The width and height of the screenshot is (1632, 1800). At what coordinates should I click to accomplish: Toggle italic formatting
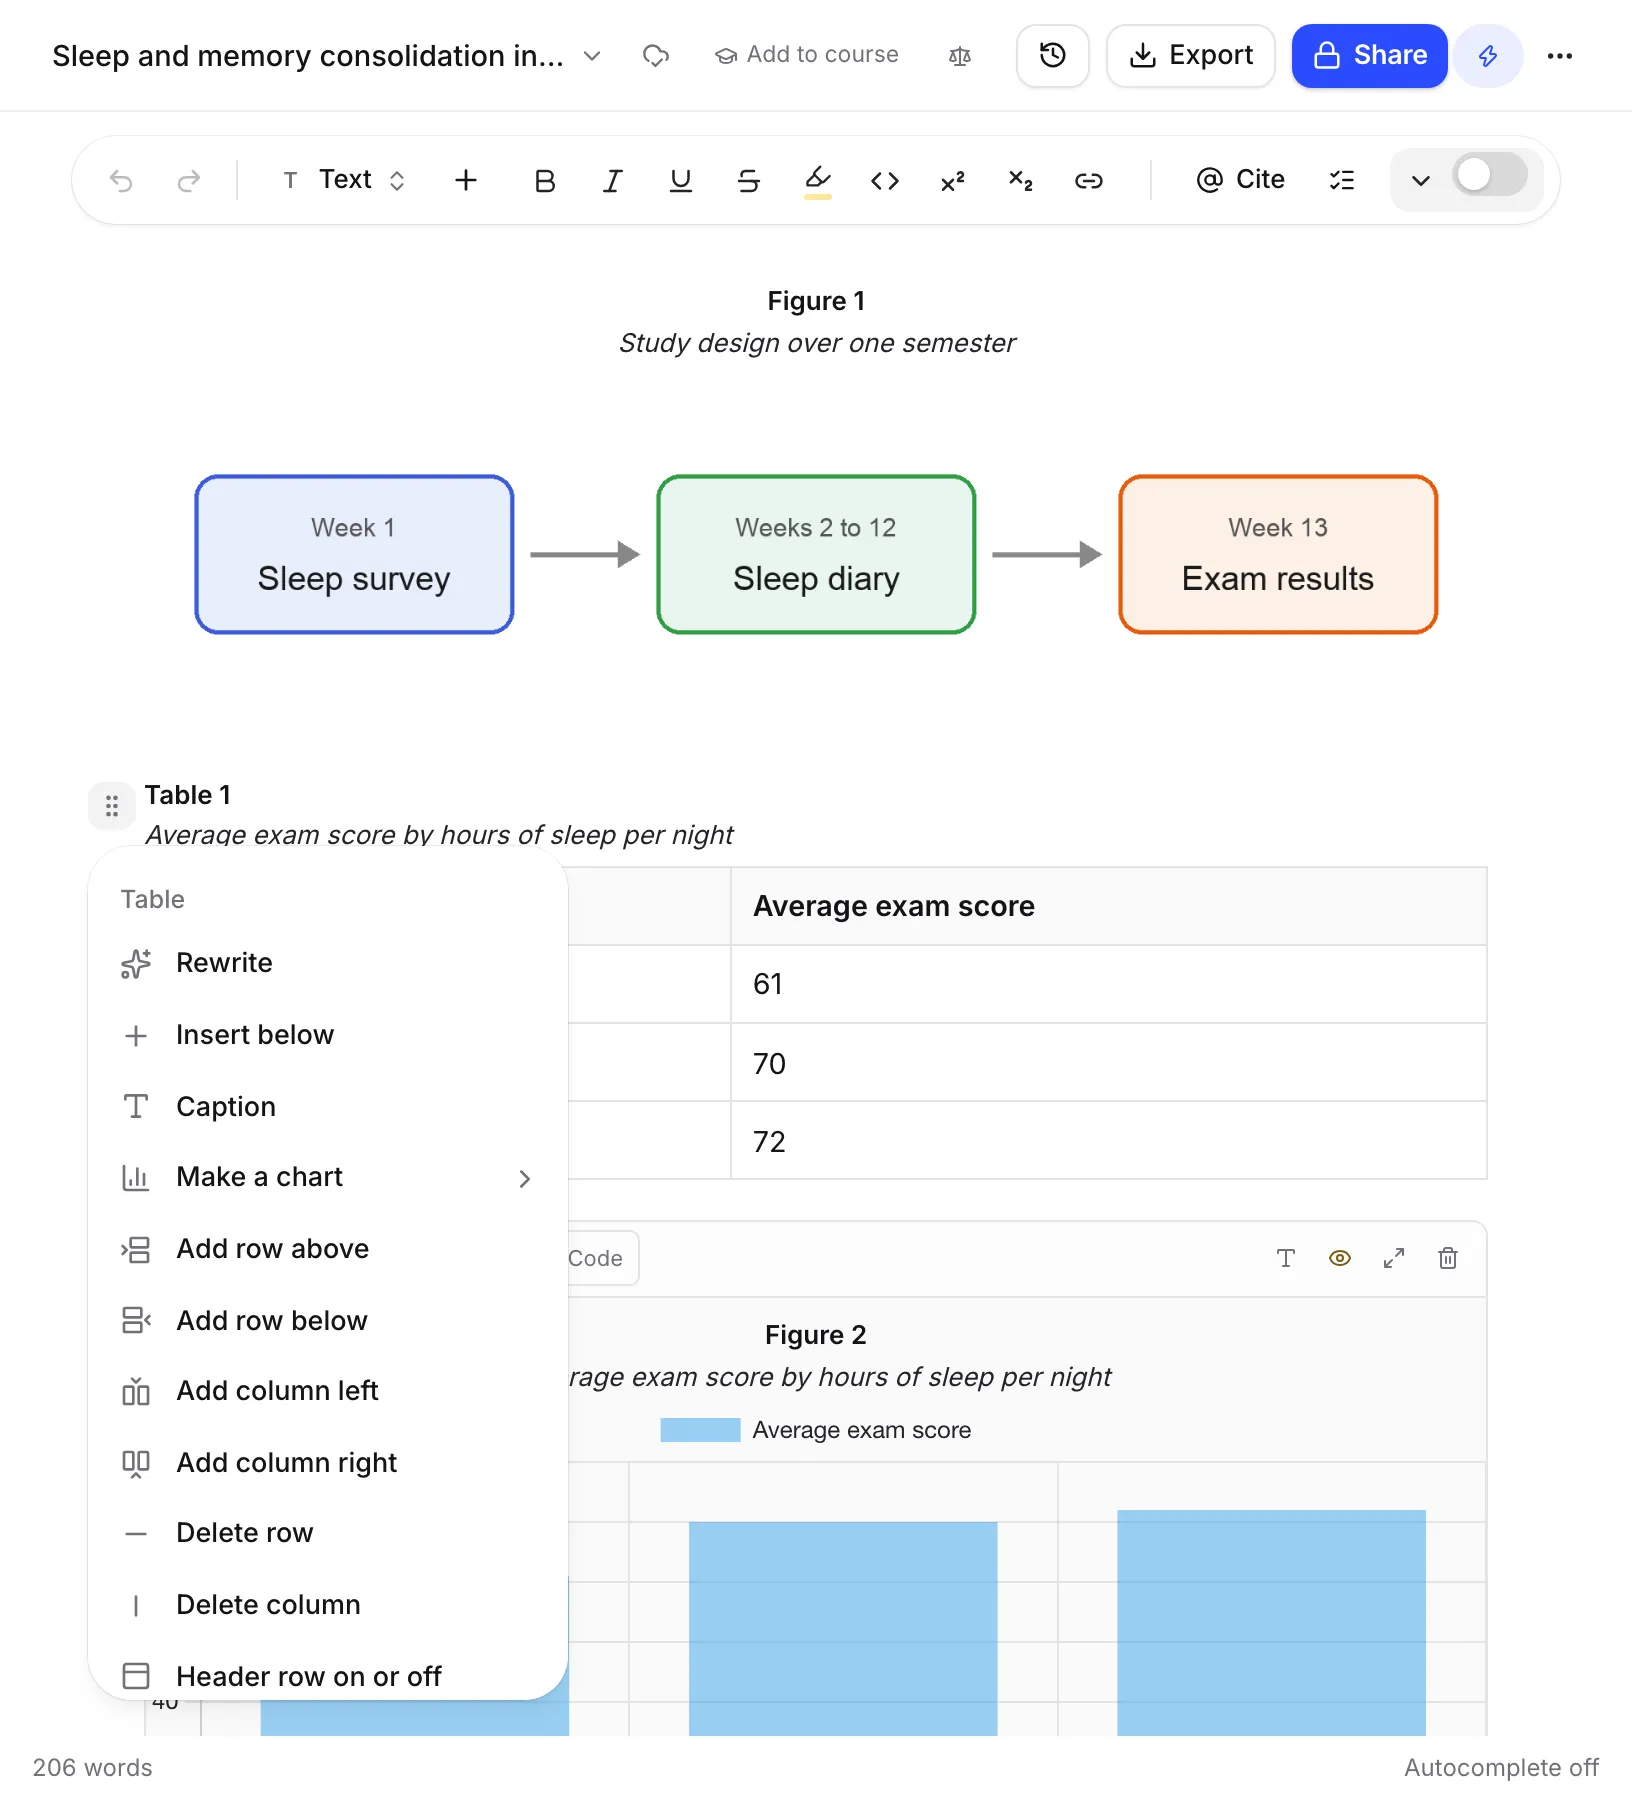[x=612, y=181]
